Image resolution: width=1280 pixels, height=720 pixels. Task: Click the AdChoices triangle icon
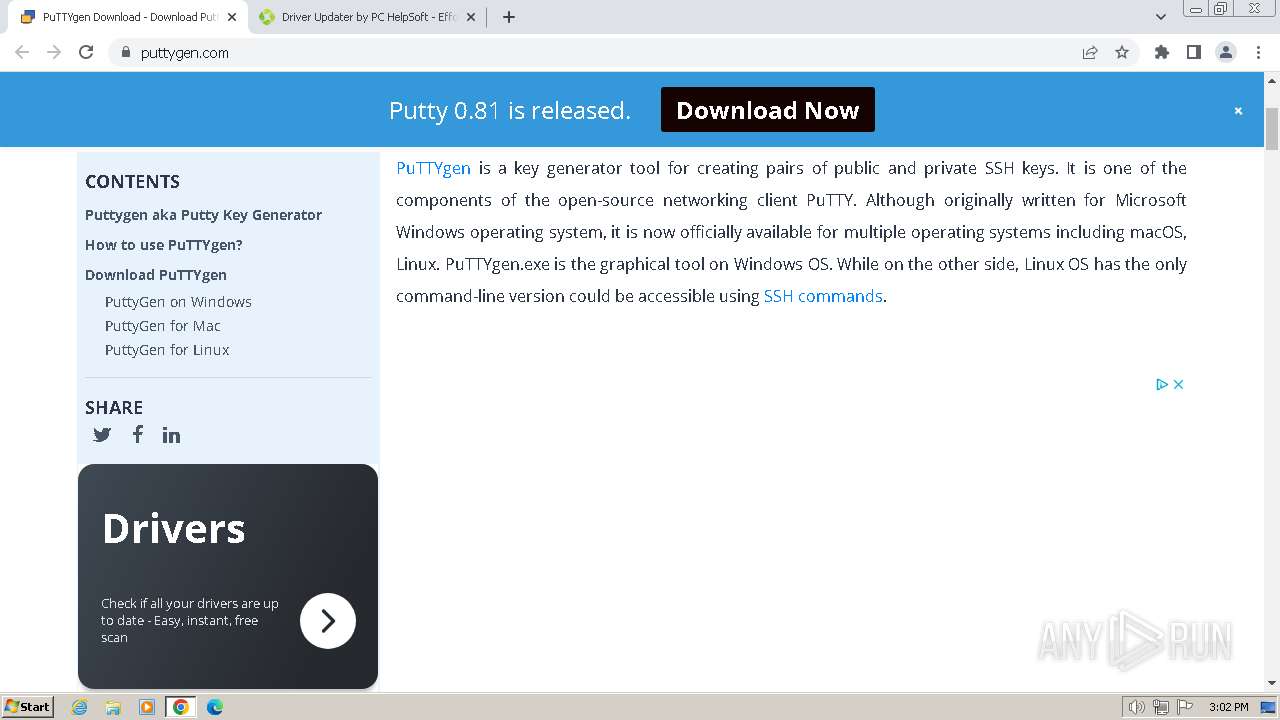(x=1162, y=384)
